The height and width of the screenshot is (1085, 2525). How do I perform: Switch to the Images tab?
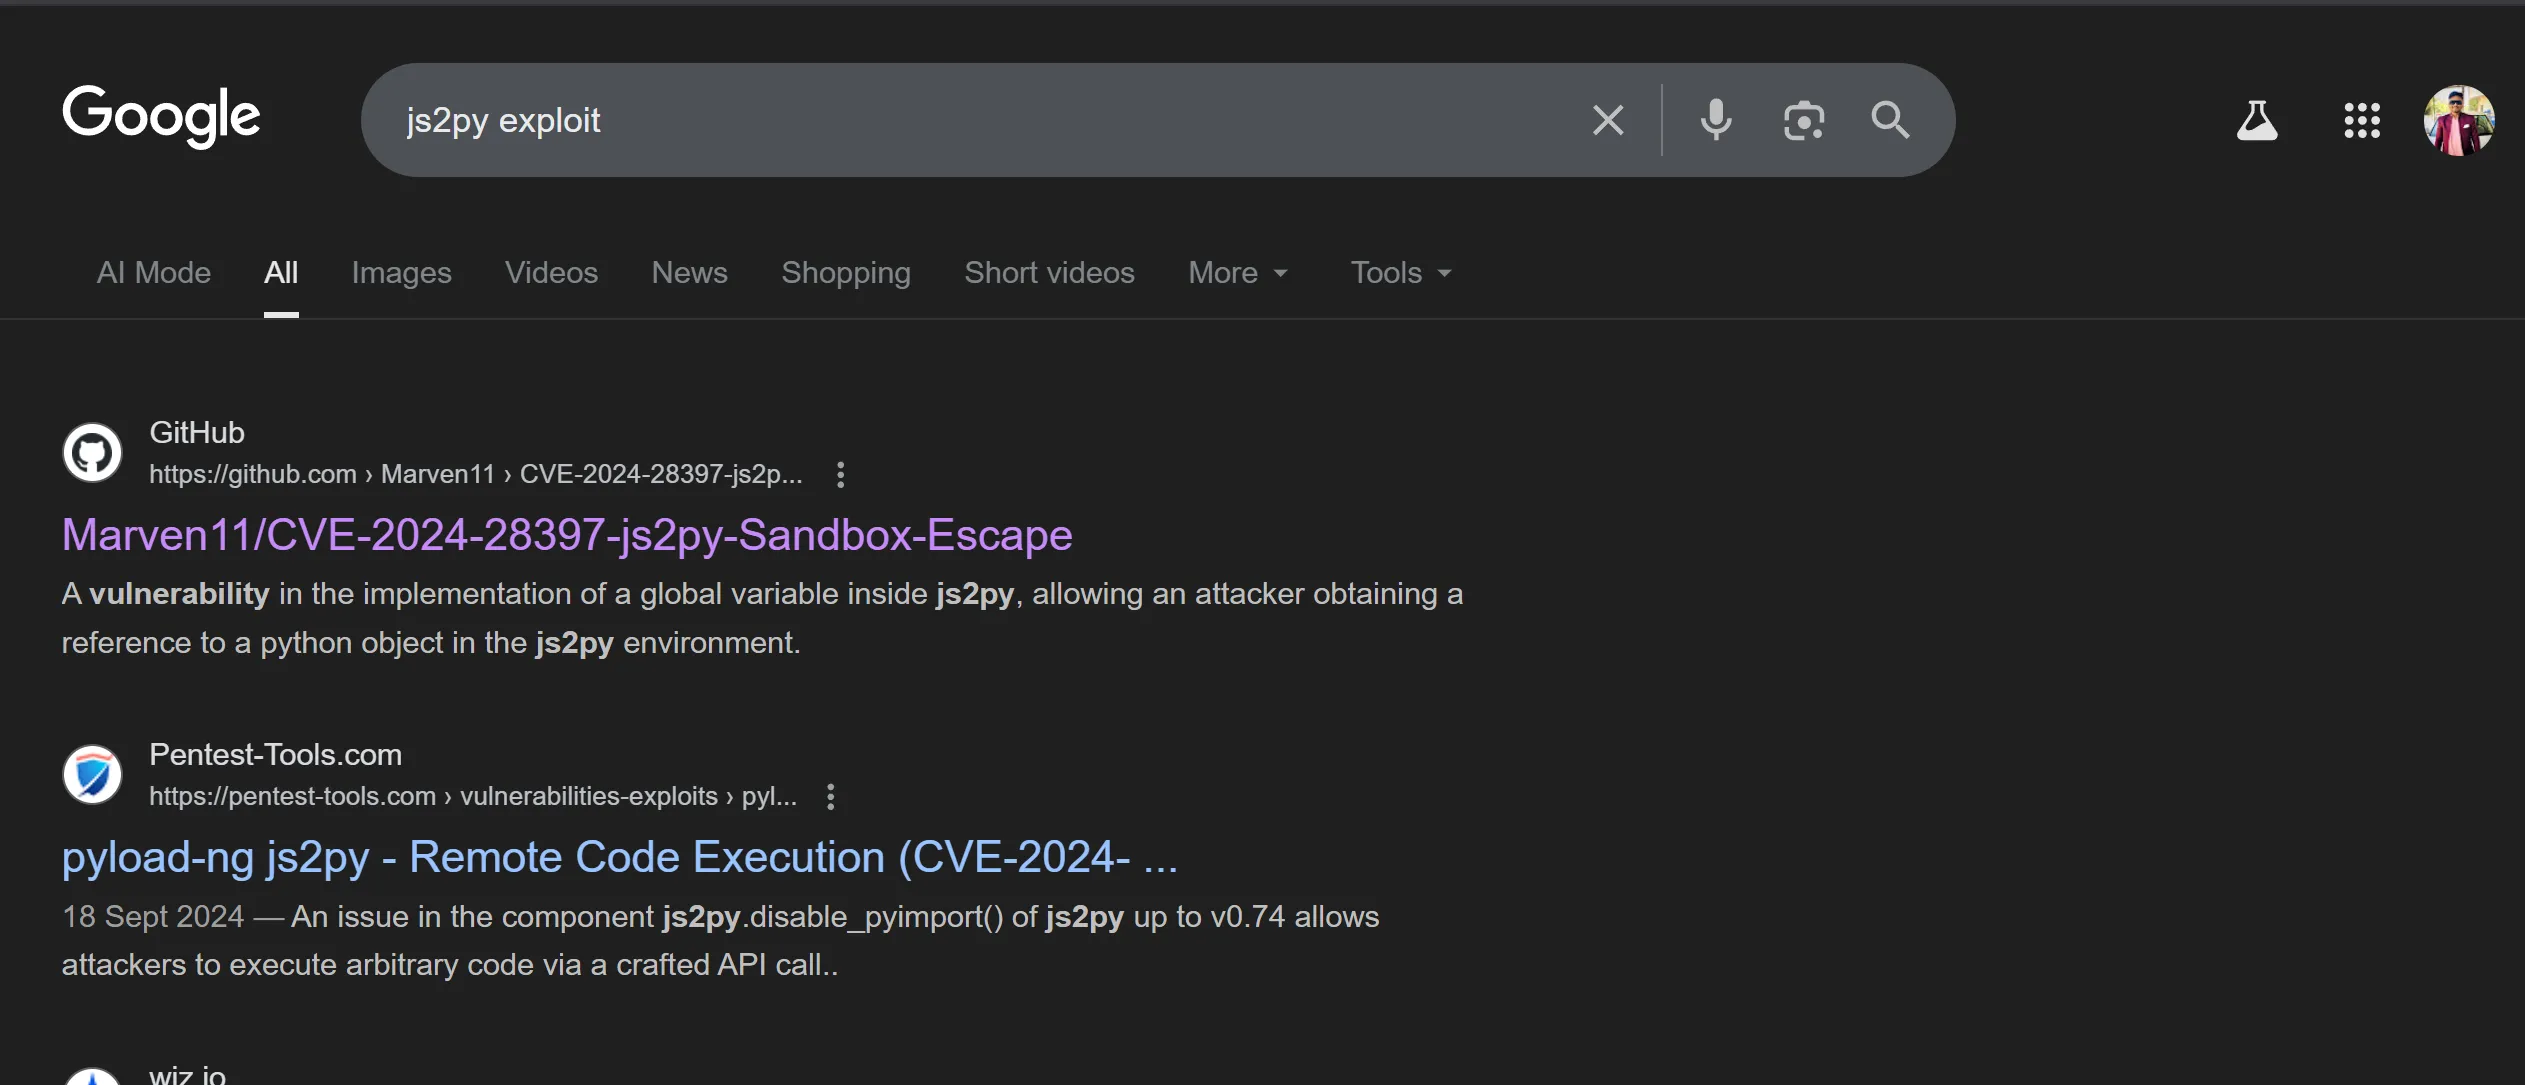(x=401, y=272)
